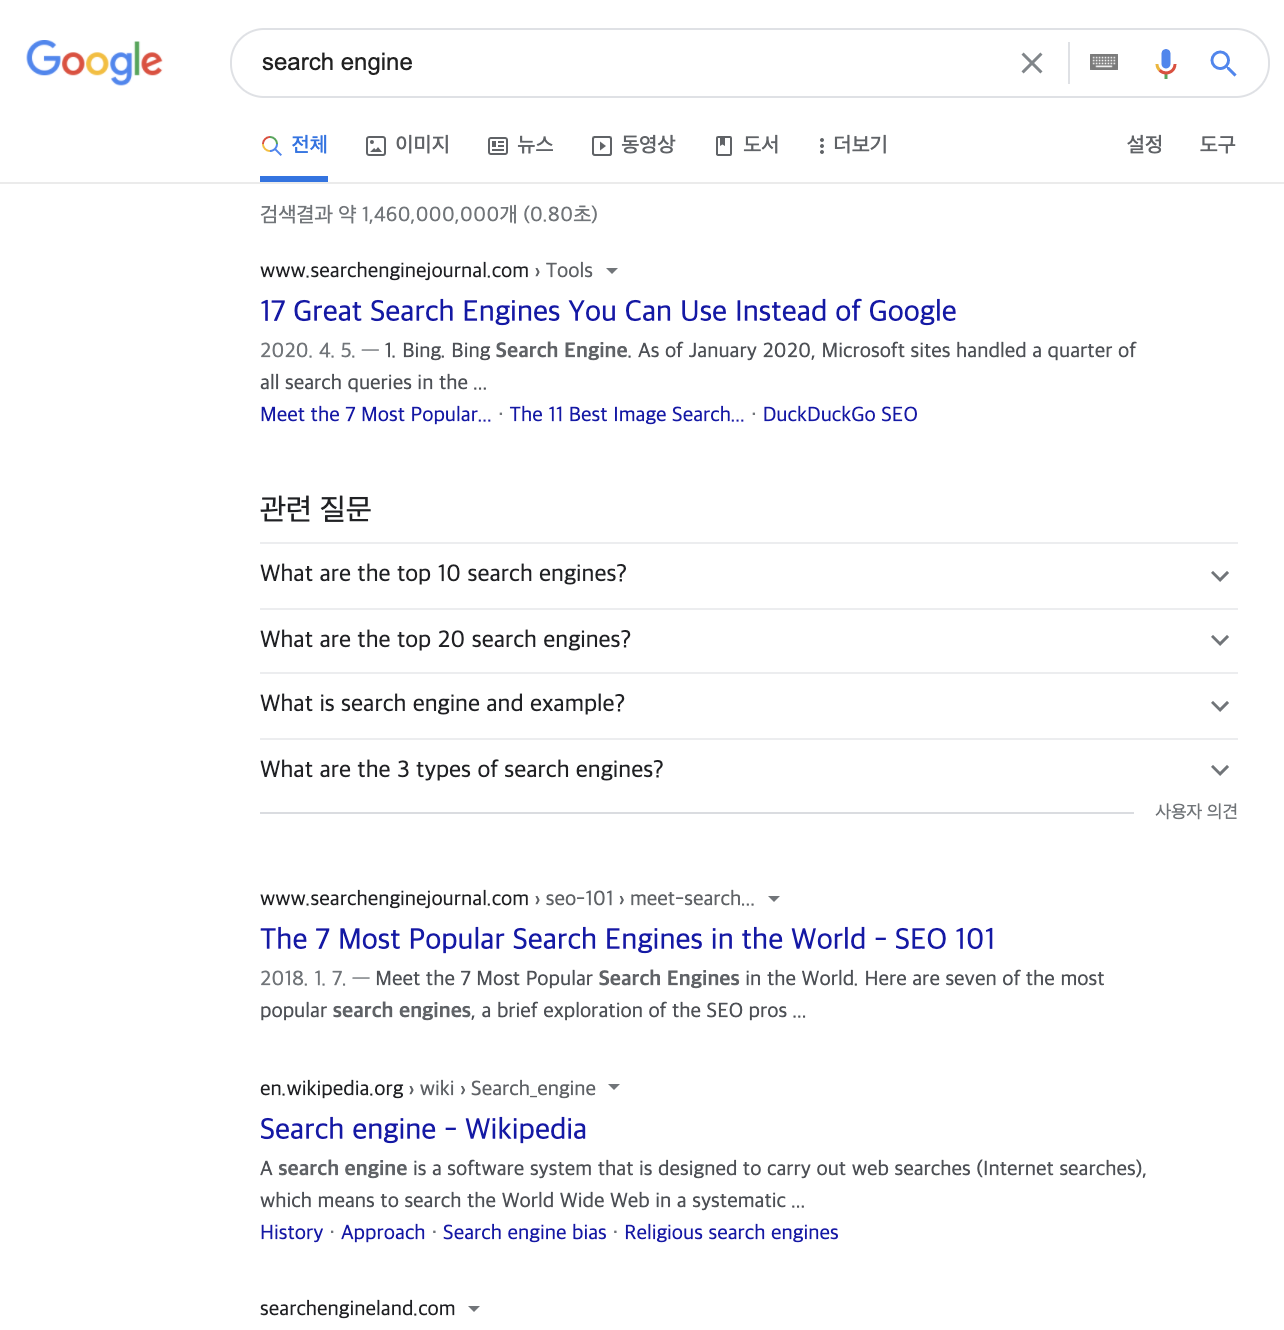
Task: Click the 관련 질문 heading
Action: 316,509
